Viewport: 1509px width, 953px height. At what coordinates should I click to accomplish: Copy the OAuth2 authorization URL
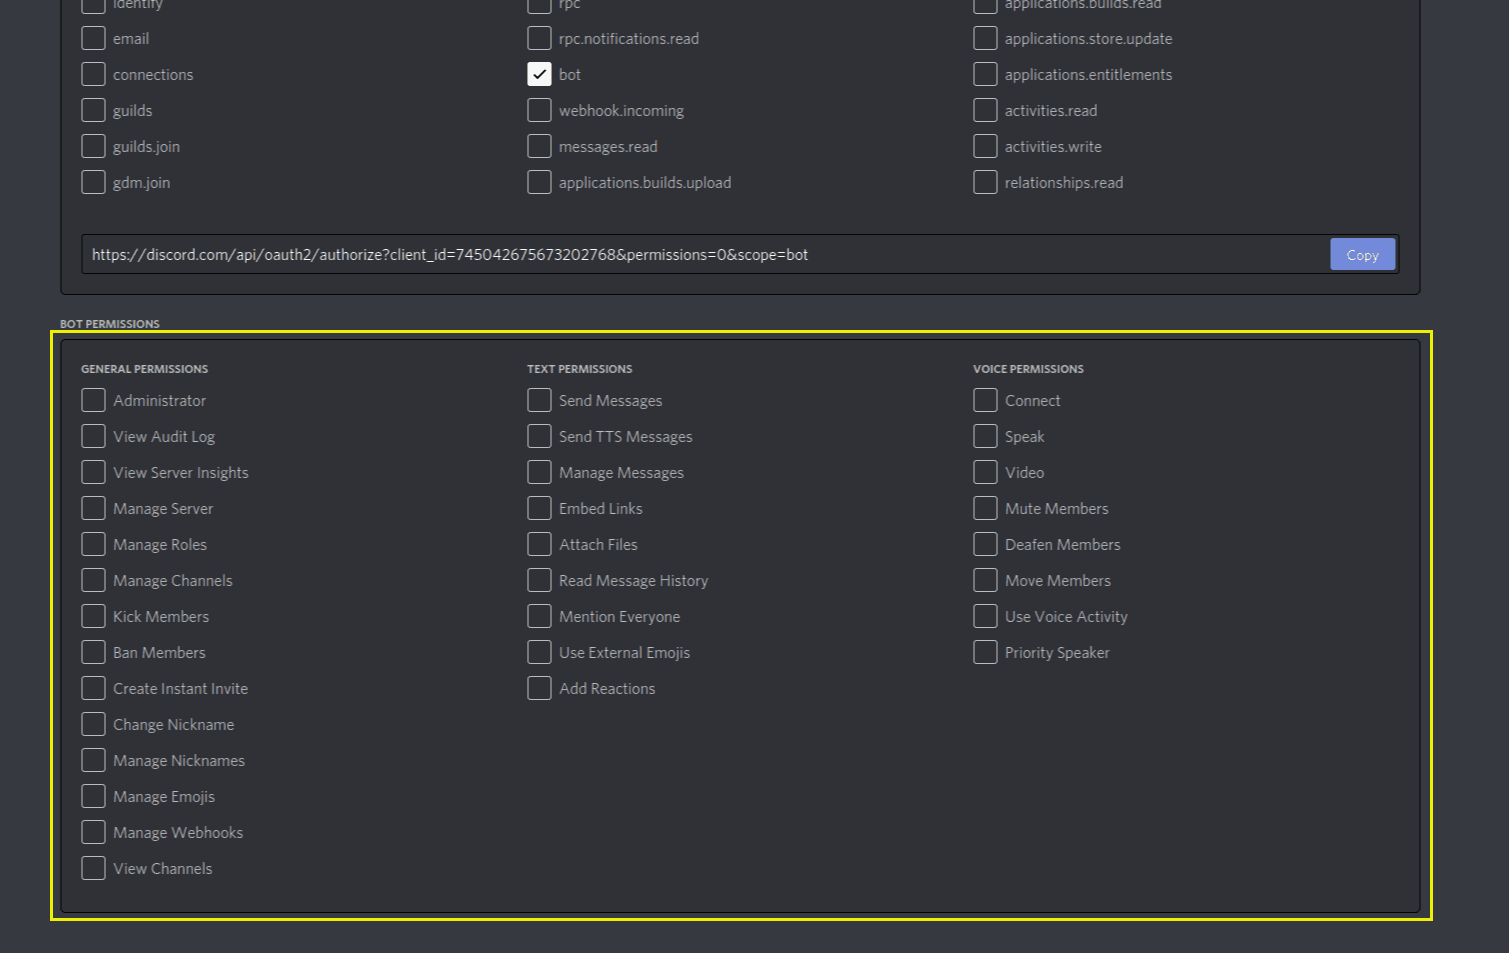click(x=1361, y=255)
